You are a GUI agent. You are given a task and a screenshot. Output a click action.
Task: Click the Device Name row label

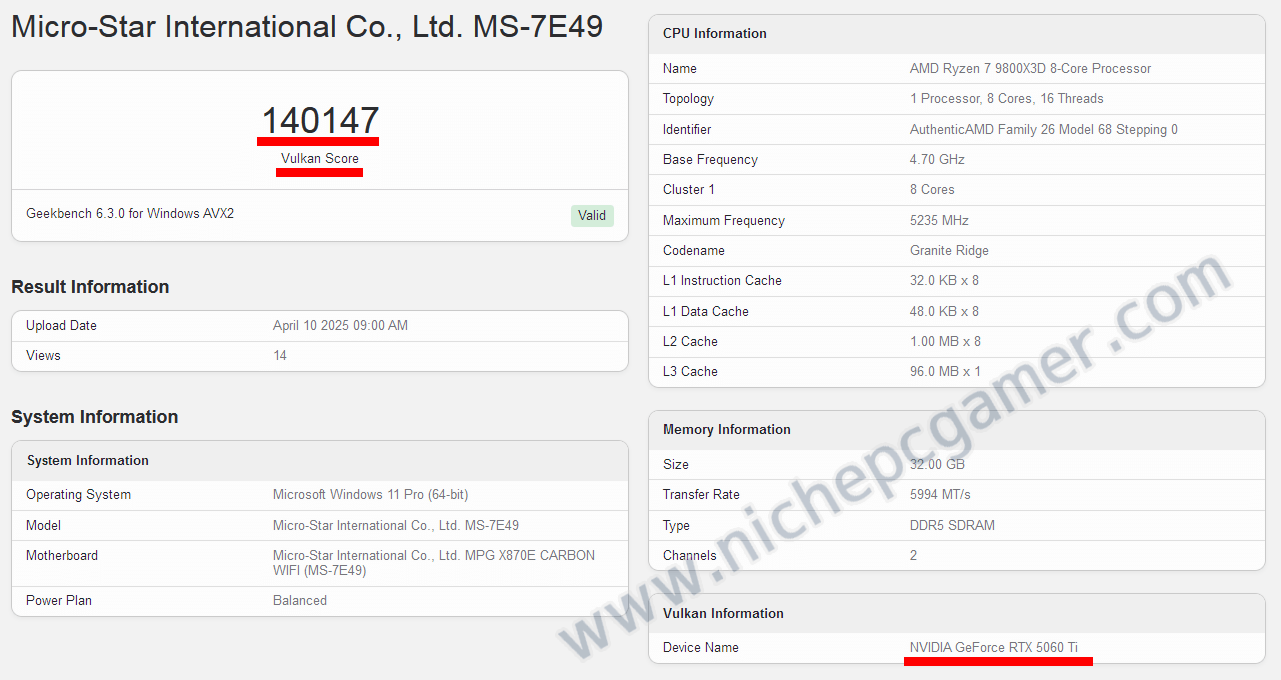pos(701,647)
